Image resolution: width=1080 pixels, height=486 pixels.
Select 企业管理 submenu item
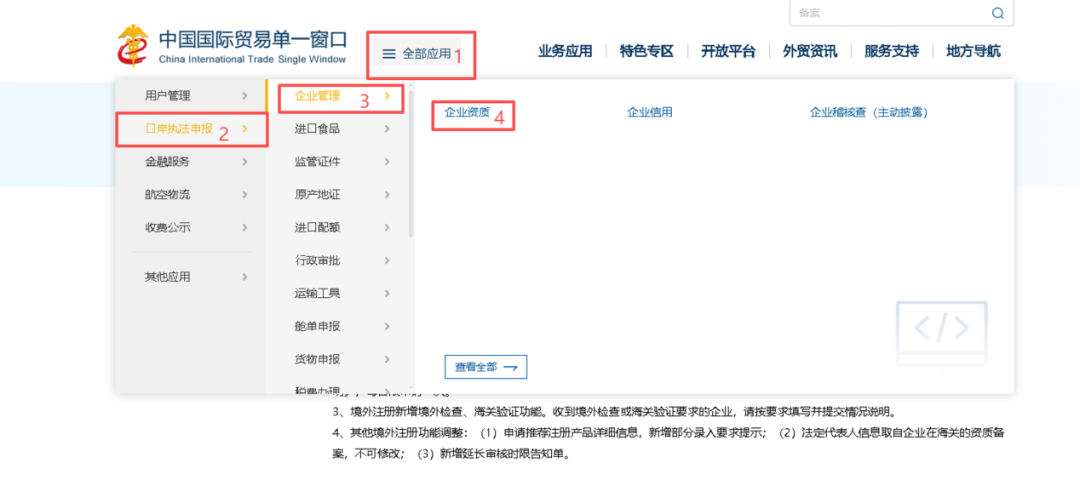point(318,96)
